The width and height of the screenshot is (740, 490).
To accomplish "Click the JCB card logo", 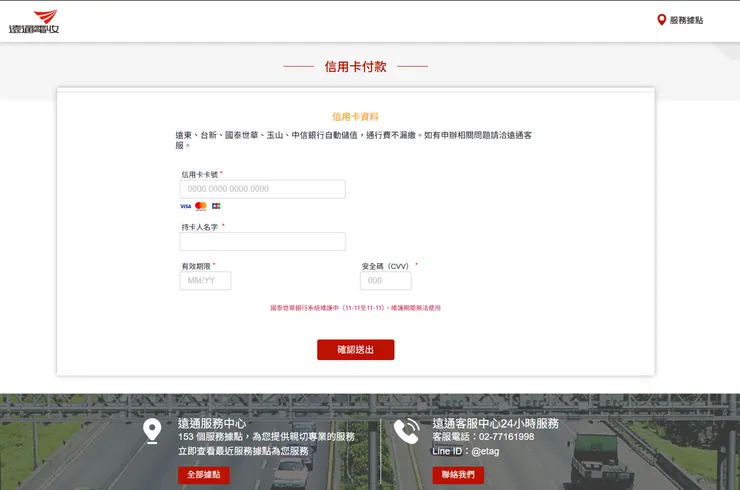I will coord(216,206).
